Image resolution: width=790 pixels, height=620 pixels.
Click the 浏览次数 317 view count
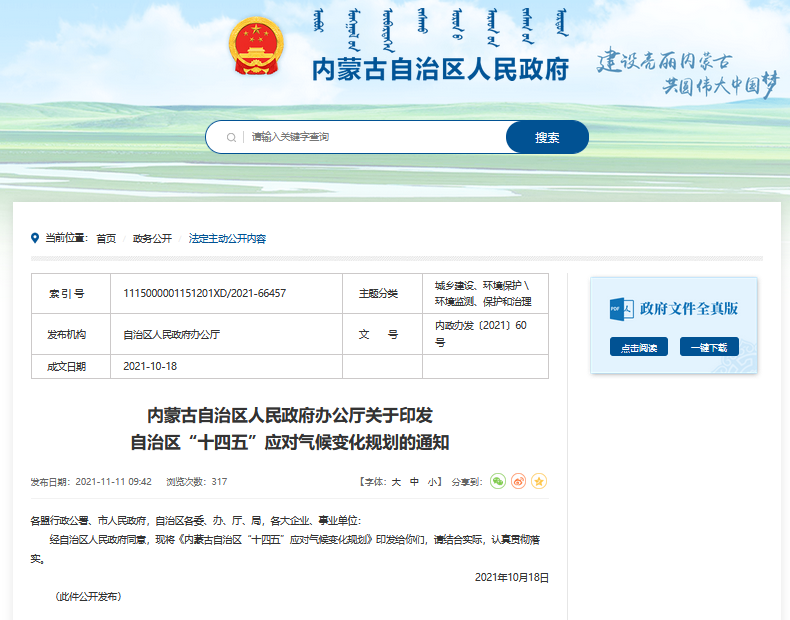click(x=197, y=482)
